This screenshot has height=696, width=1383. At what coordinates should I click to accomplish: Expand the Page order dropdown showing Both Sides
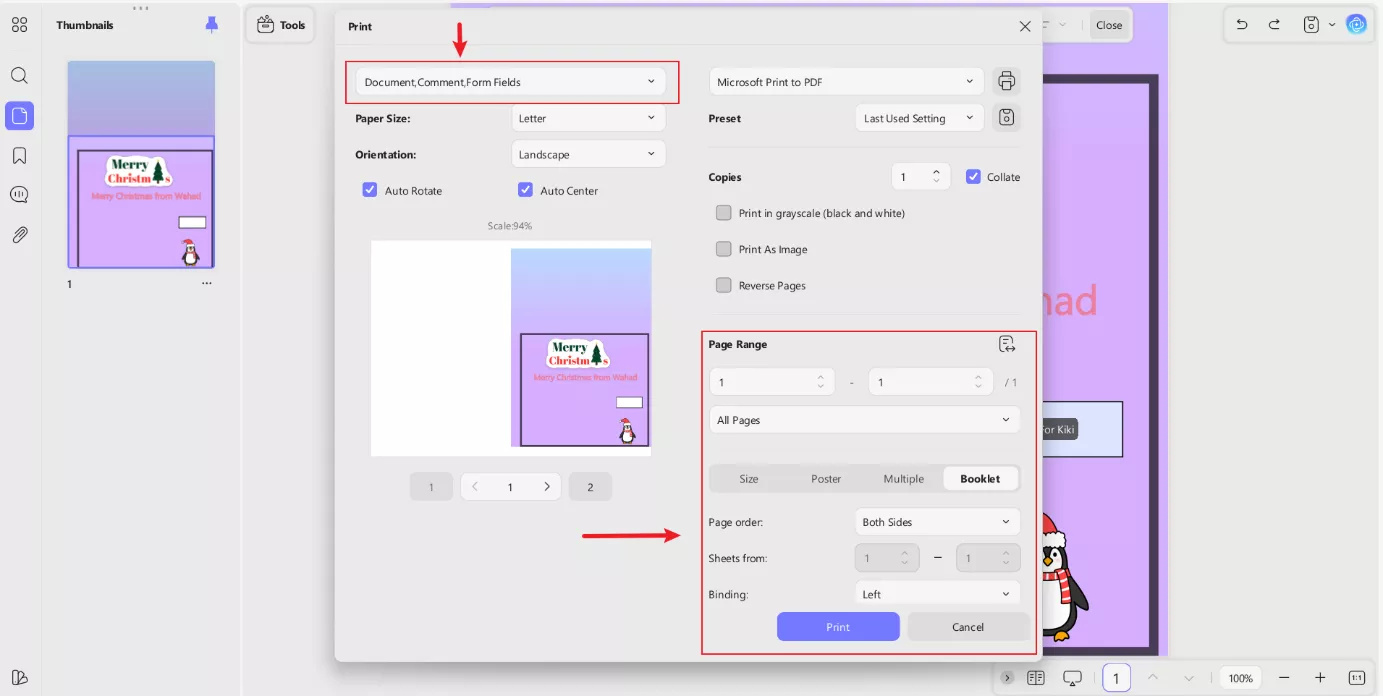936,521
